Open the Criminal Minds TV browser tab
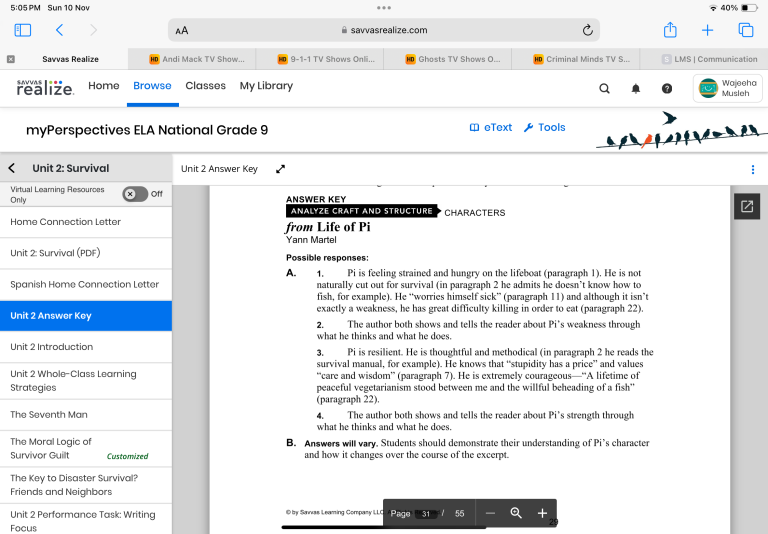The height and width of the screenshot is (534, 768). [580, 59]
